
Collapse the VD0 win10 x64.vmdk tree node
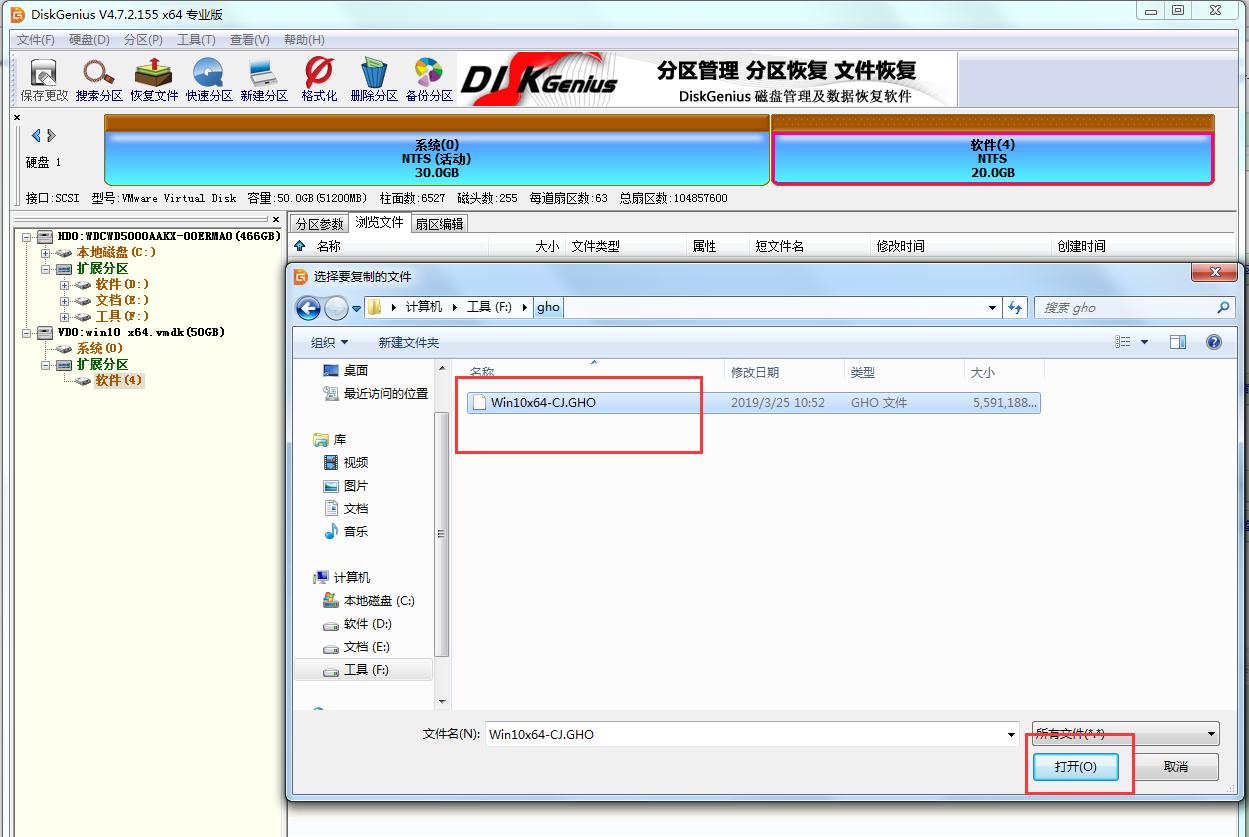tap(28, 332)
